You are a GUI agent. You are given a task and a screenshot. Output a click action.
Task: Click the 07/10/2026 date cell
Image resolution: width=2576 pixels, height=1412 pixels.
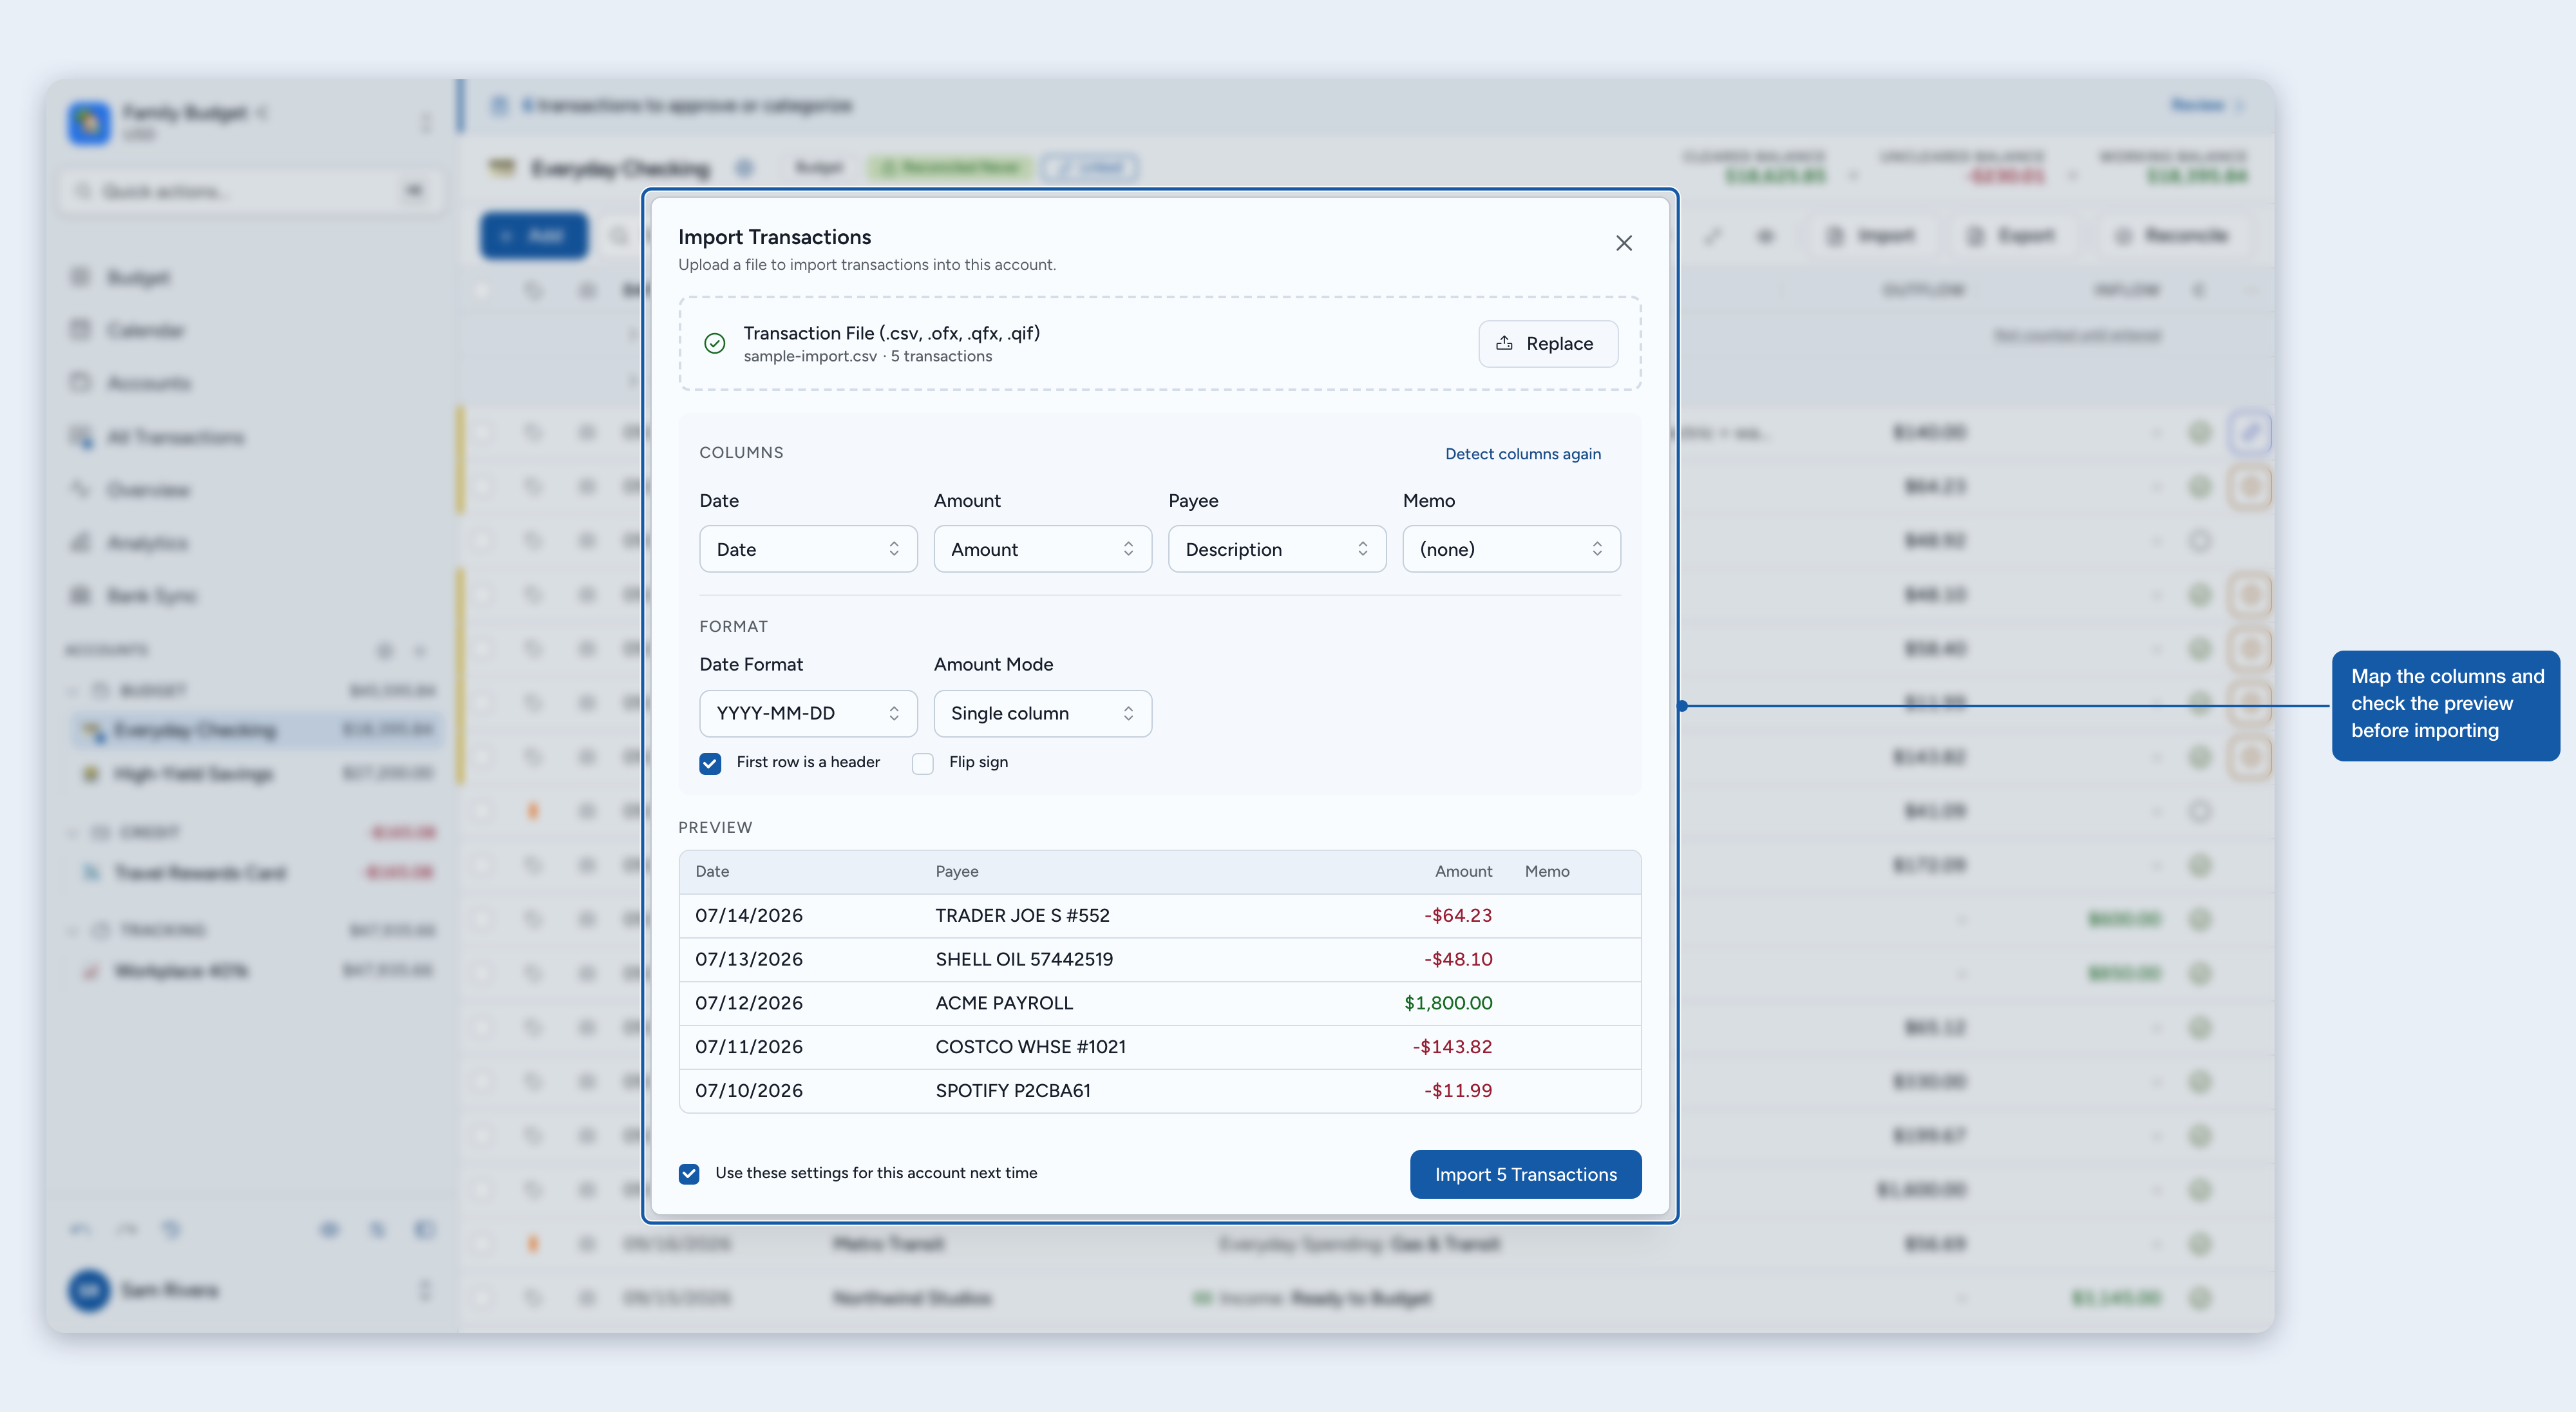click(x=749, y=1090)
